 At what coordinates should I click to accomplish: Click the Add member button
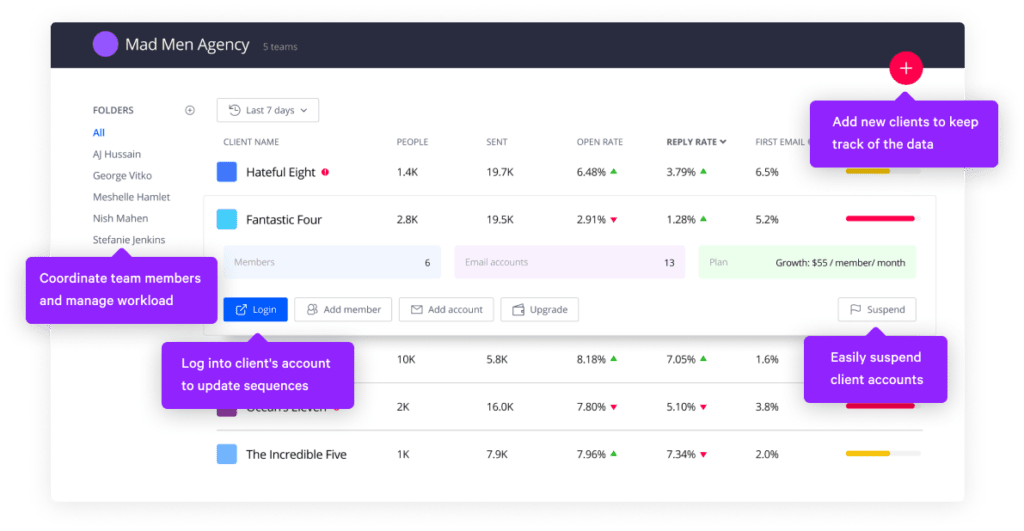pos(343,310)
